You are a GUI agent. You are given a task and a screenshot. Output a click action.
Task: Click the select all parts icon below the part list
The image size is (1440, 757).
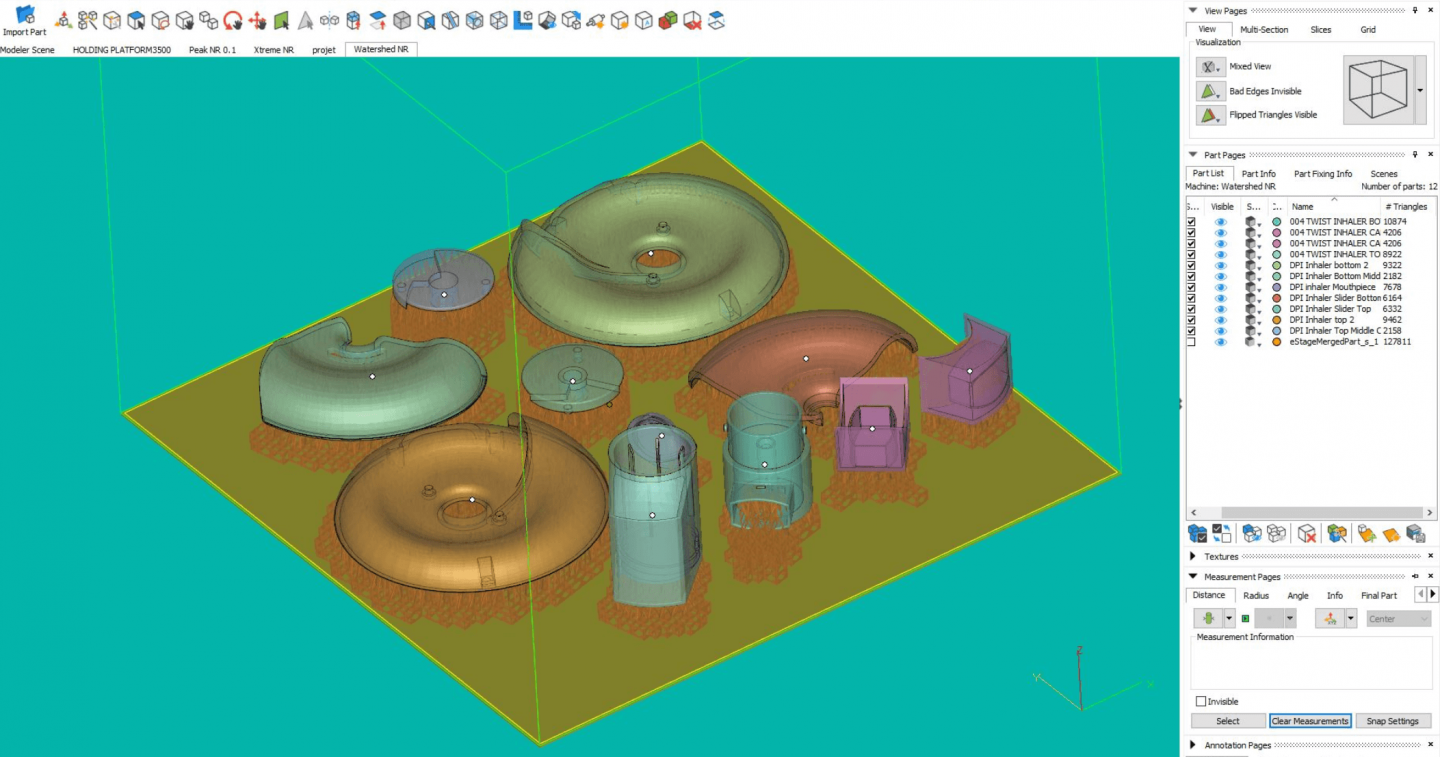point(1197,534)
